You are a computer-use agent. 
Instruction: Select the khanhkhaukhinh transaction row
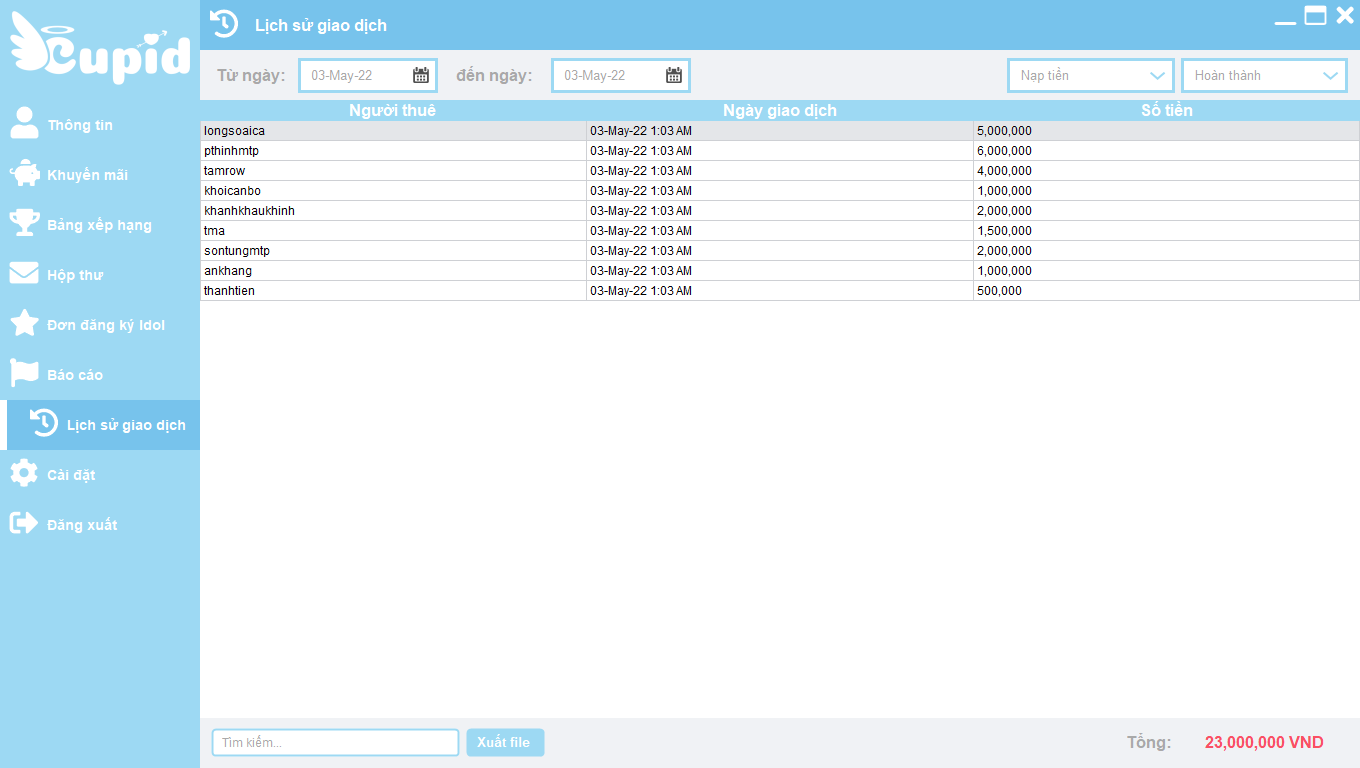pos(392,211)
